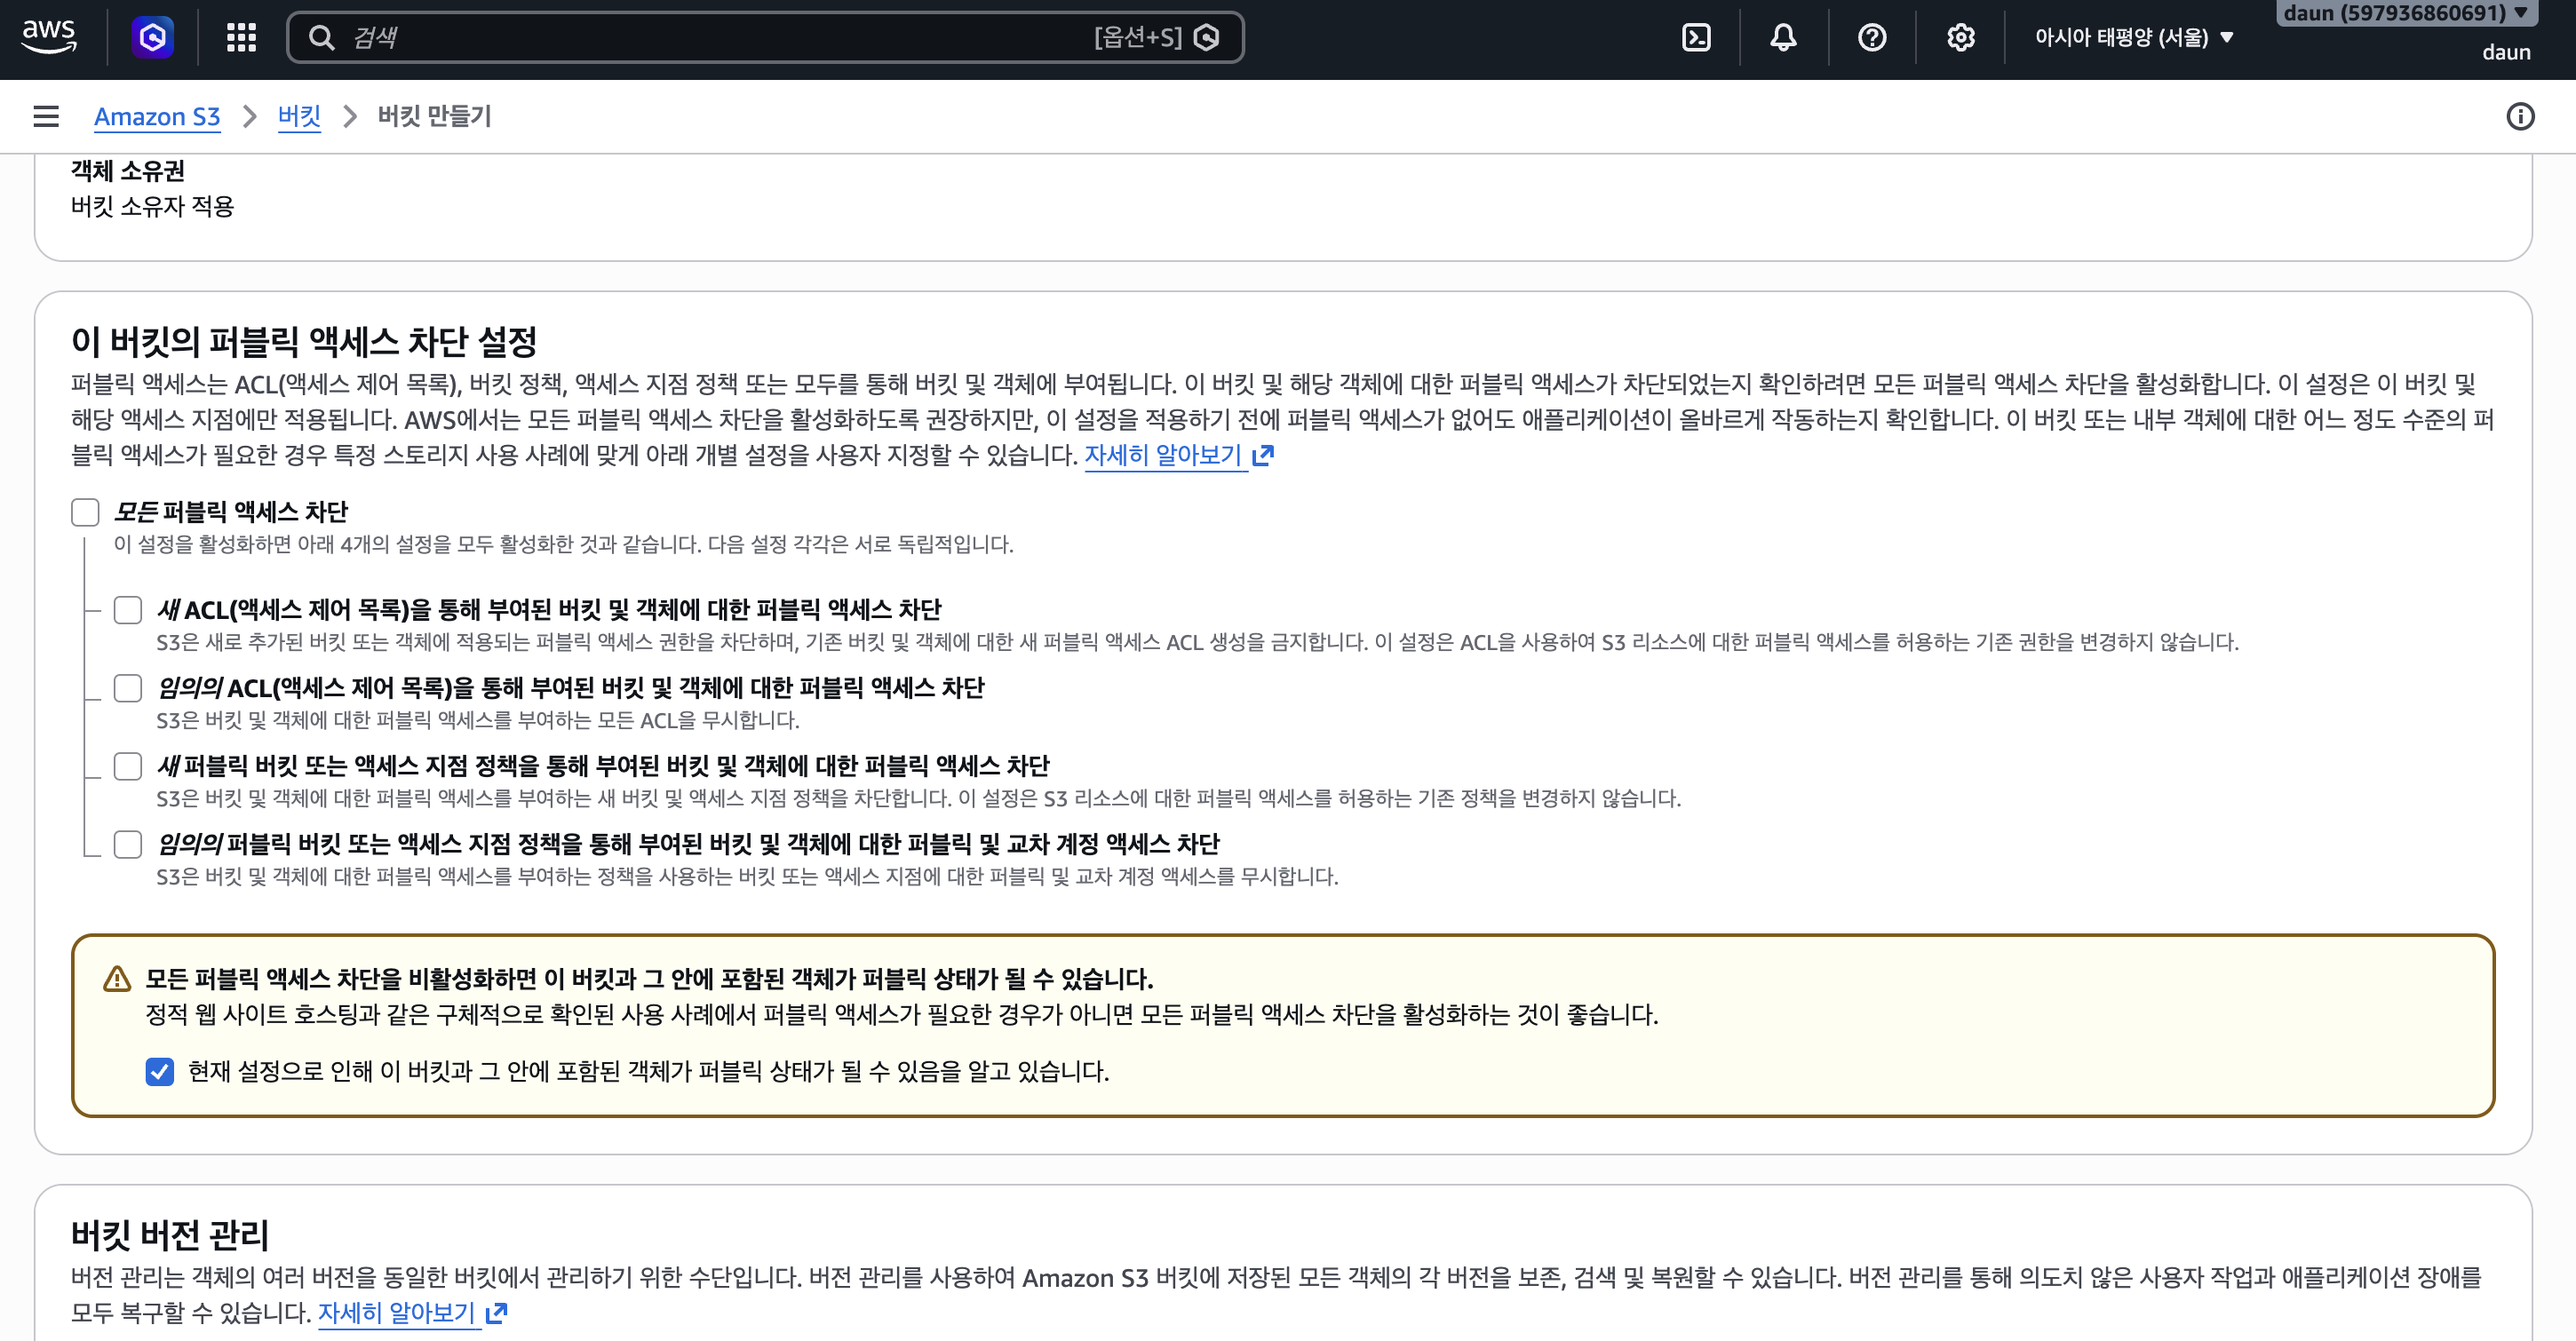Toggle the side navigation hamburger menu
This screenshot has width=2576, height=1341.
pyautogui.click(x=46, y=116)
